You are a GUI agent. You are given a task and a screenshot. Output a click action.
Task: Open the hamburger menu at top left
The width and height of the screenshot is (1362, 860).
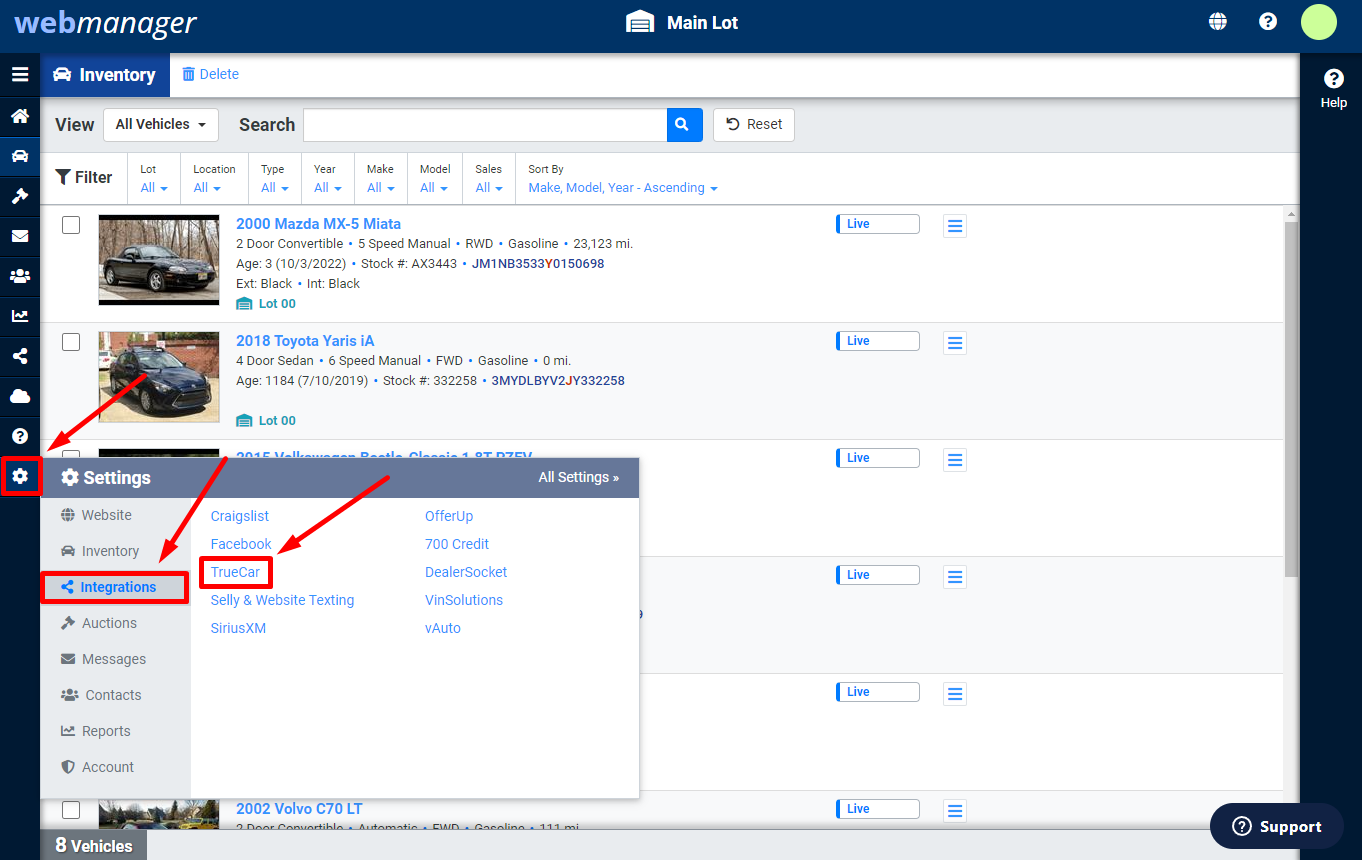click(20, 74)
